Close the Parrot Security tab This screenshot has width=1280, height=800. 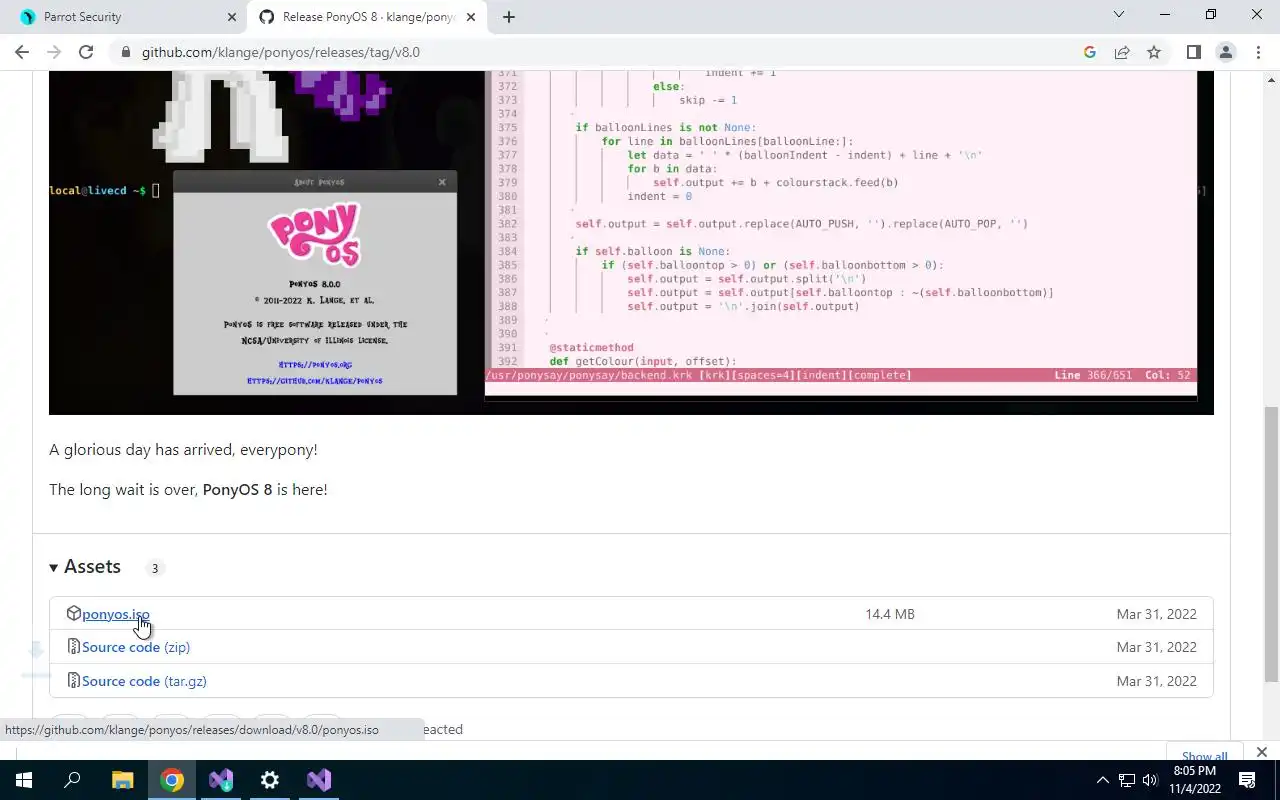coord(231,17)
